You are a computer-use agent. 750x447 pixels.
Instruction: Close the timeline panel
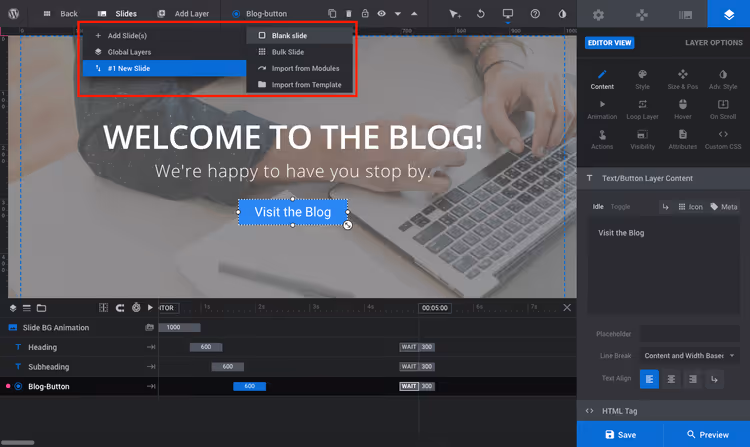tap(567, 307)
